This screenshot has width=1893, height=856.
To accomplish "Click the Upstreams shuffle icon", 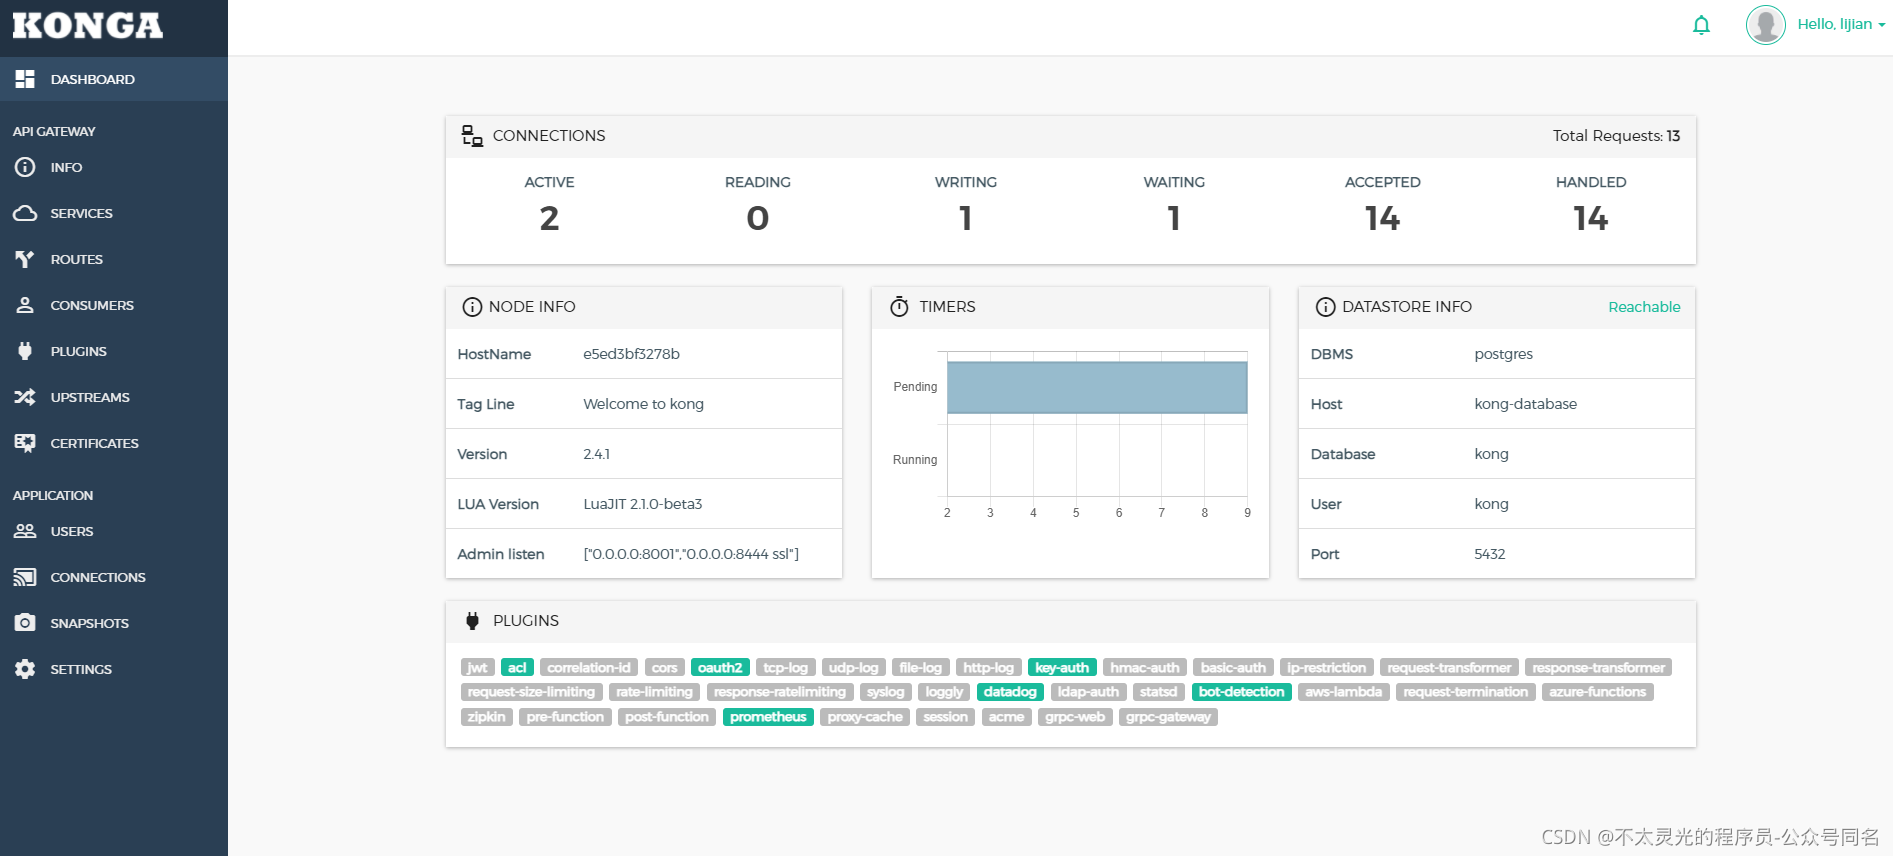I will tap(25, 397).
